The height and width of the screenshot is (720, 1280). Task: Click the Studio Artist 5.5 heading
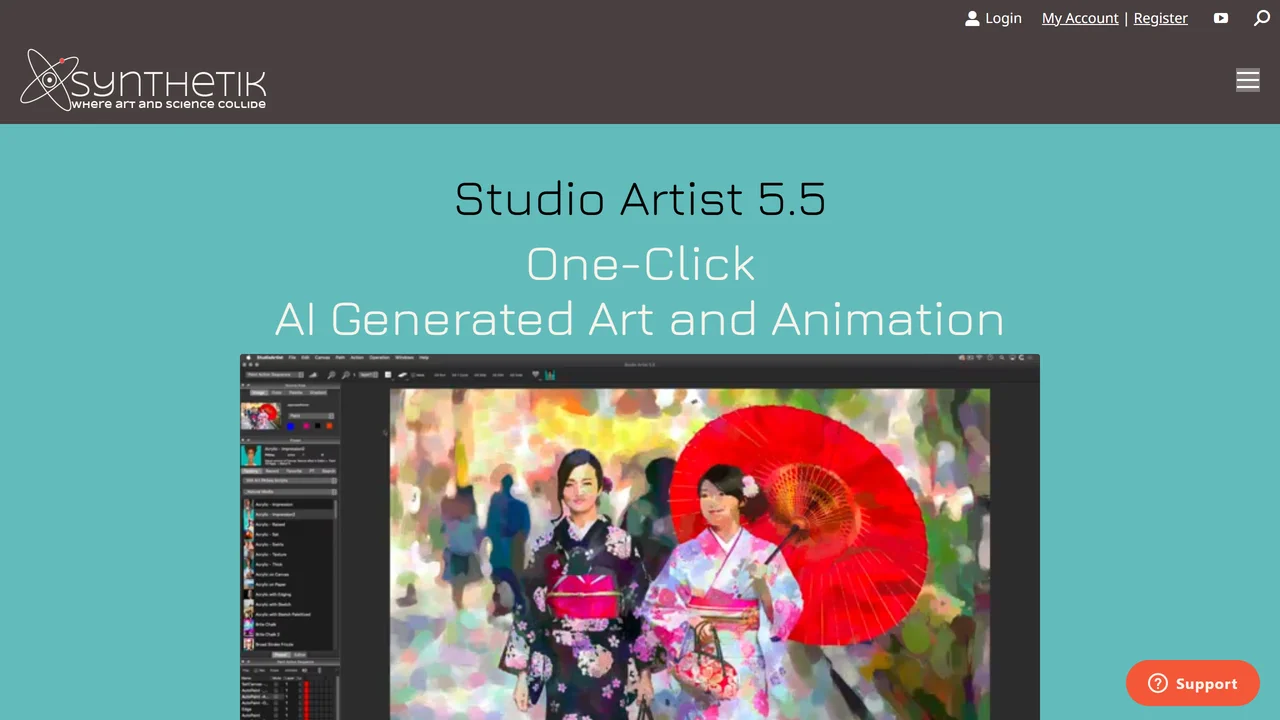(x=640, y=198)
